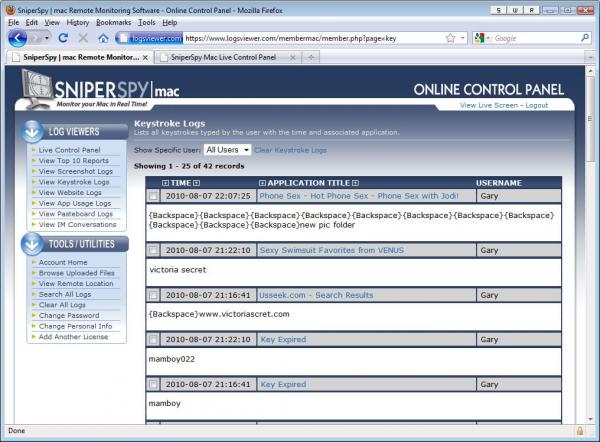Open the History menu
This screenshot has height=442, width=600.
point(78,23)
